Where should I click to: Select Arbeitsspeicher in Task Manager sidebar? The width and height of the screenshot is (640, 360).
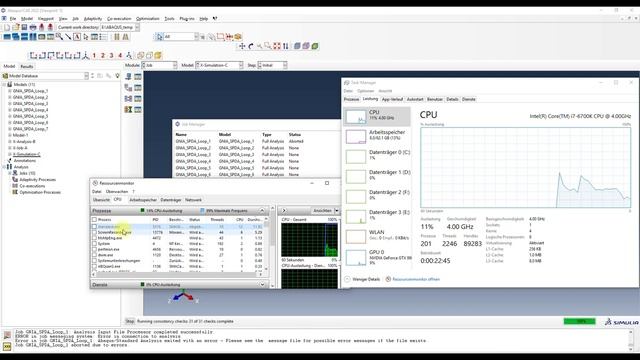377,136
